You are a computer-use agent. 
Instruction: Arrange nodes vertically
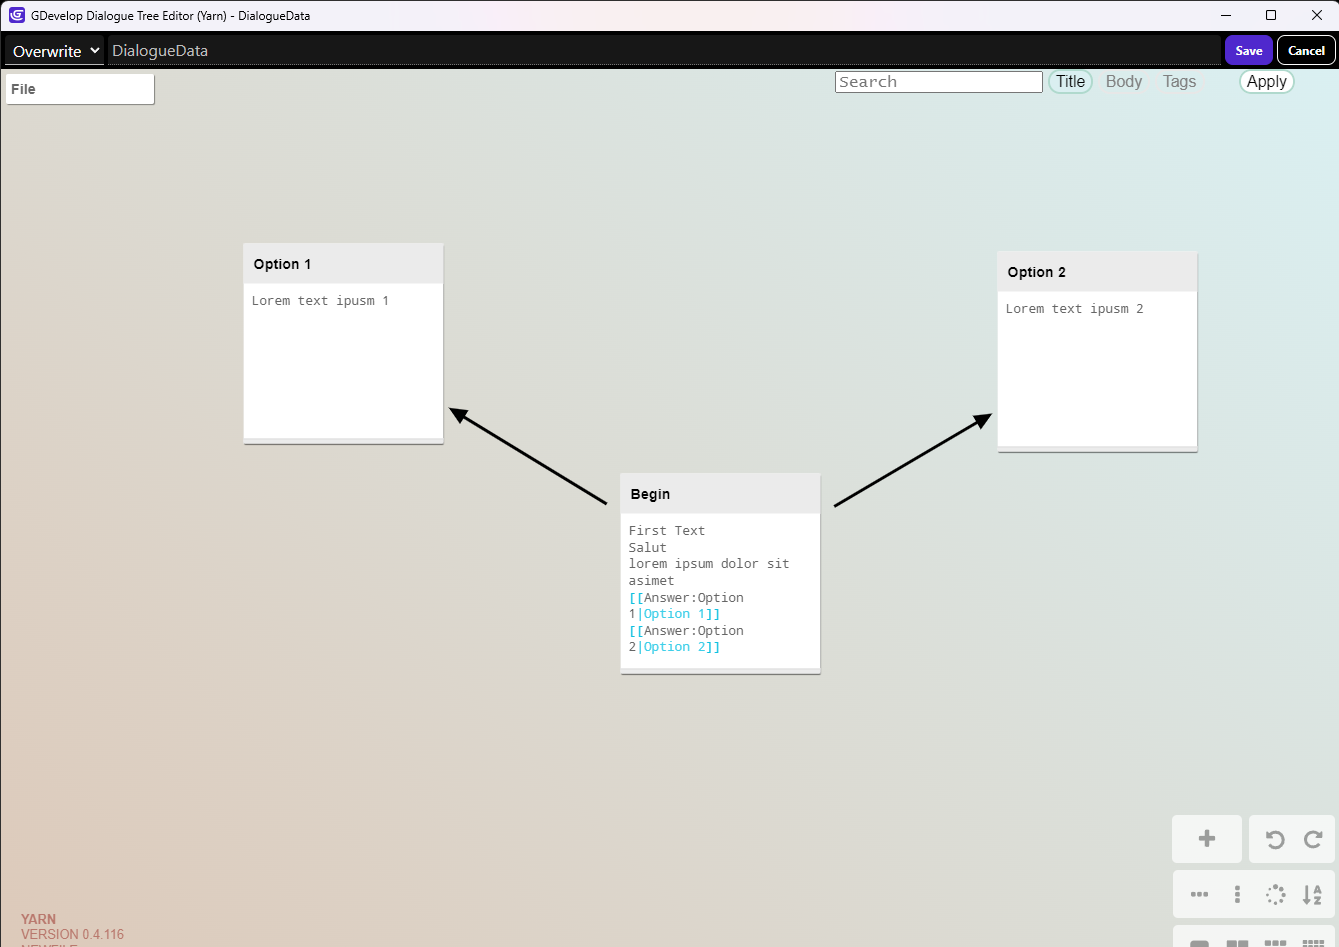click(1237, 894)
